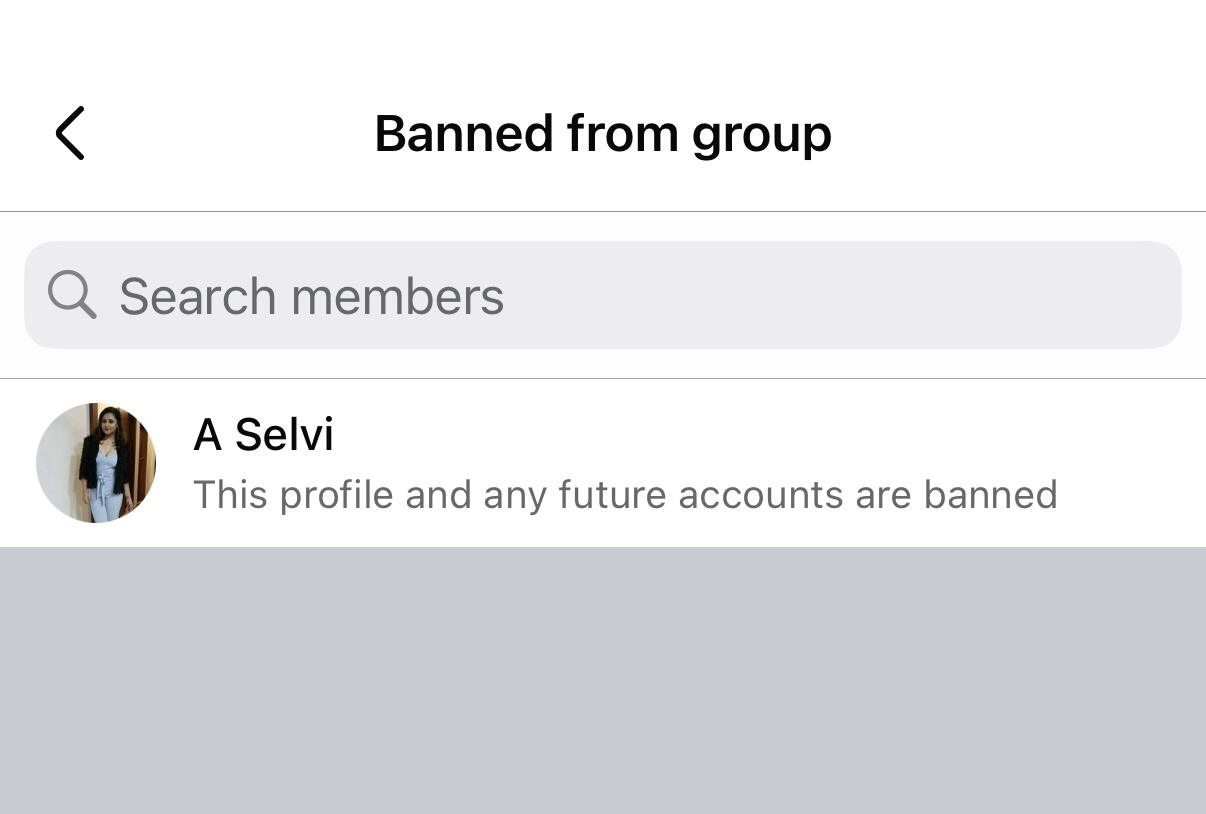Click the word 'Selvi' in the member name
Screen dimensions: 1206x814
coord(284,435)
